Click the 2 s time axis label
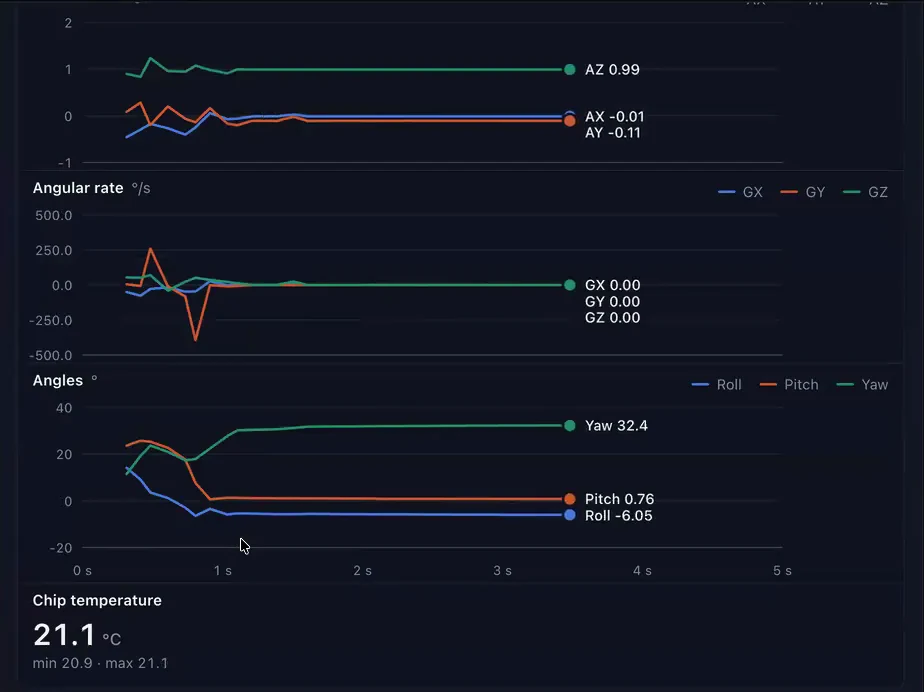 click(362, 571)
